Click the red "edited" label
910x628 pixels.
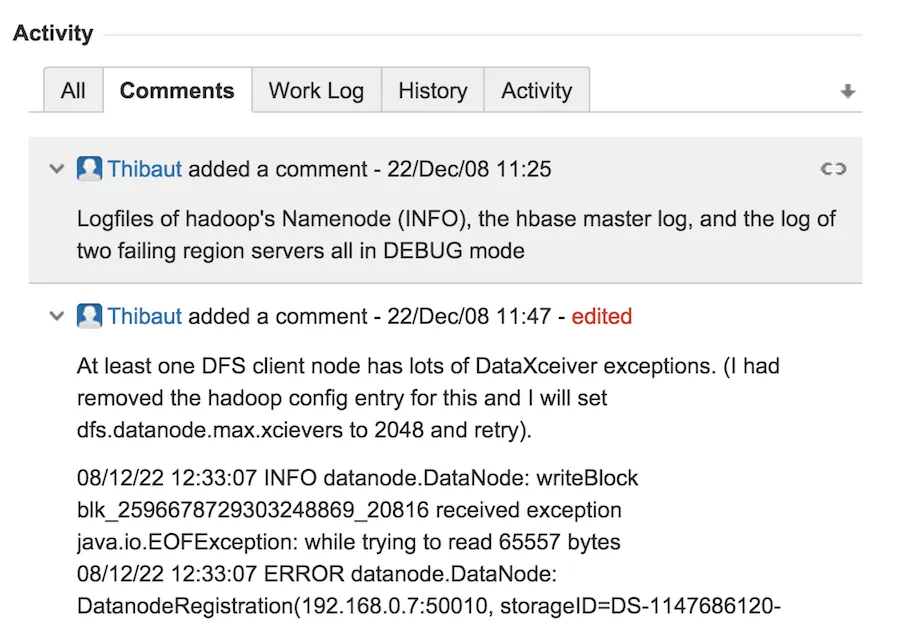coord(601,316)
